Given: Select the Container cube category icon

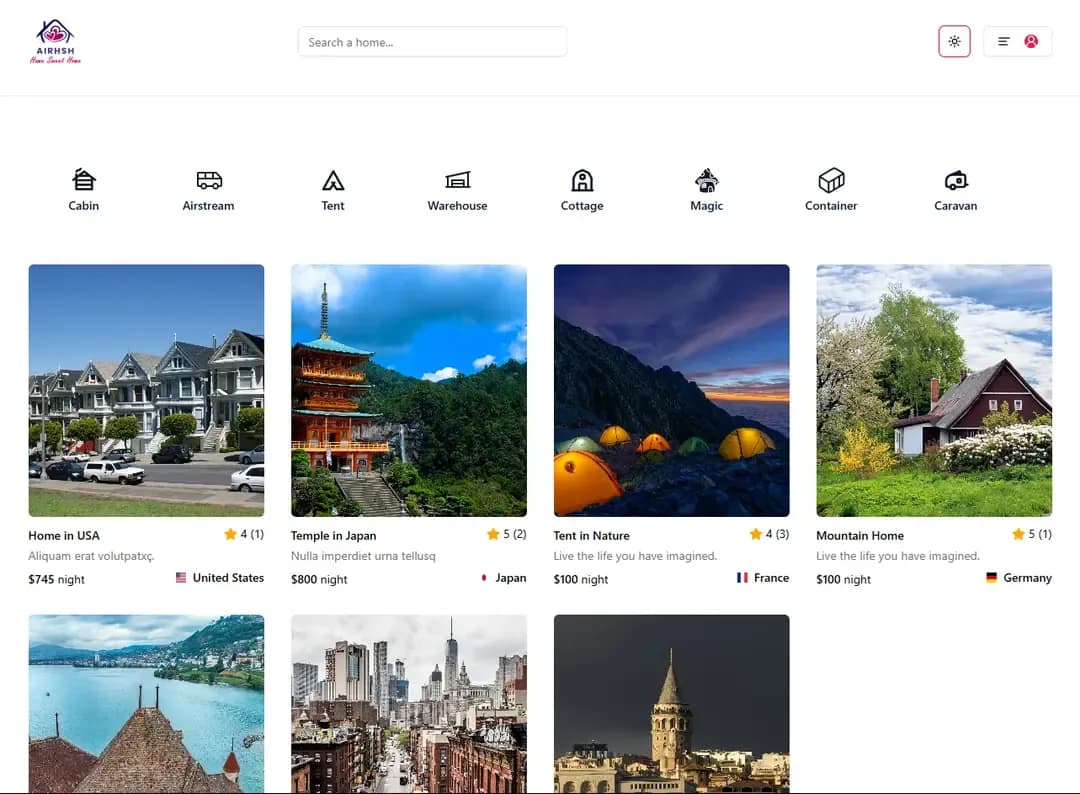Looking at the screenshot, I should 831,180.
